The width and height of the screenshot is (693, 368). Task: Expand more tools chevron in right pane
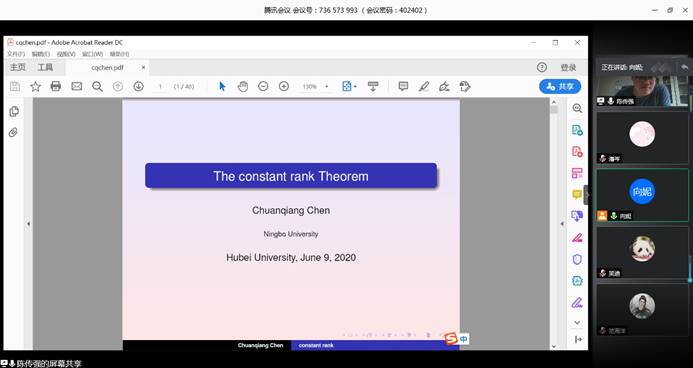577,322
